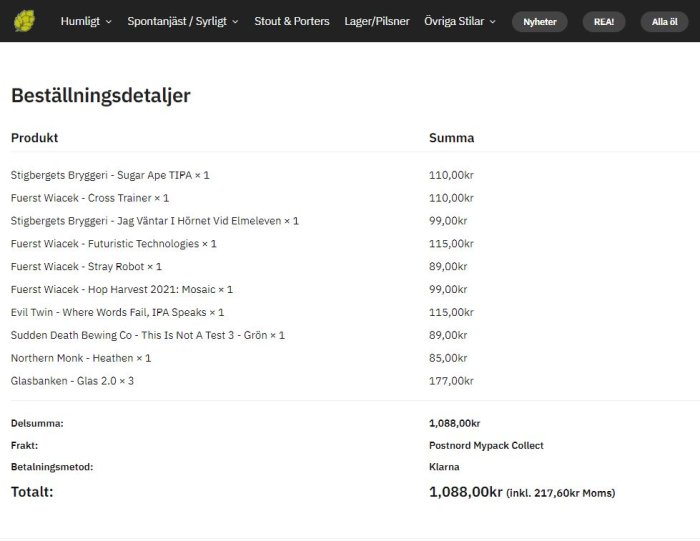Open Hop Harvest 2021: Mosaic product
The height and width of the screenshot is (541, 700).
click(121, 289)
